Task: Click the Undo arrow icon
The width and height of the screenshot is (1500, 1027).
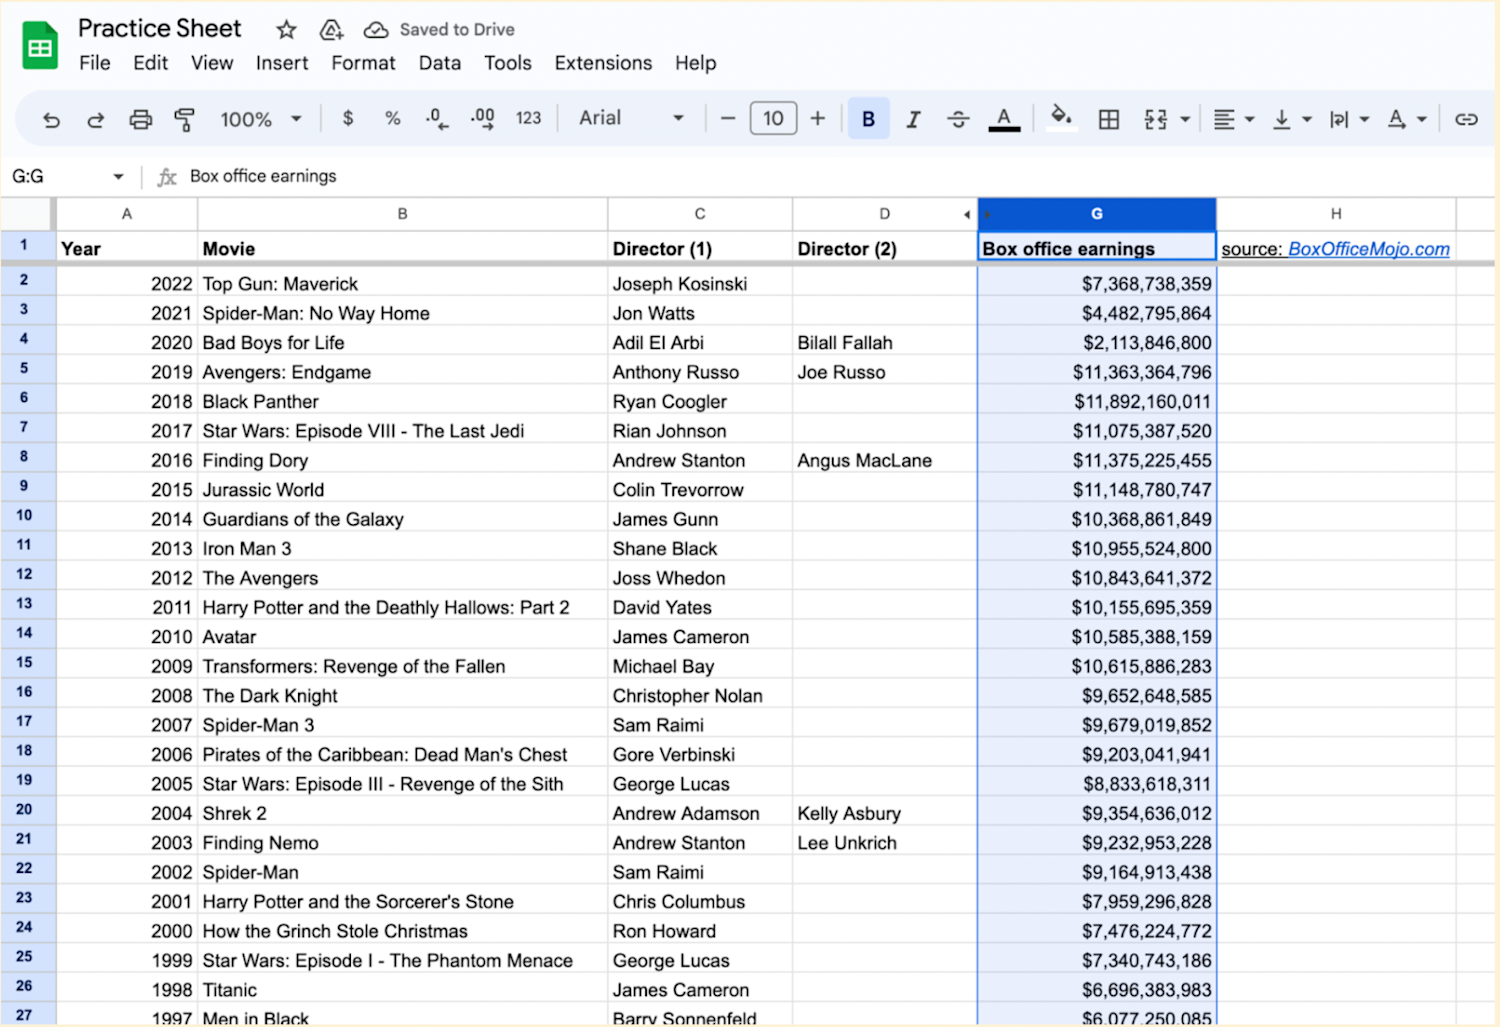Action: 51,120
